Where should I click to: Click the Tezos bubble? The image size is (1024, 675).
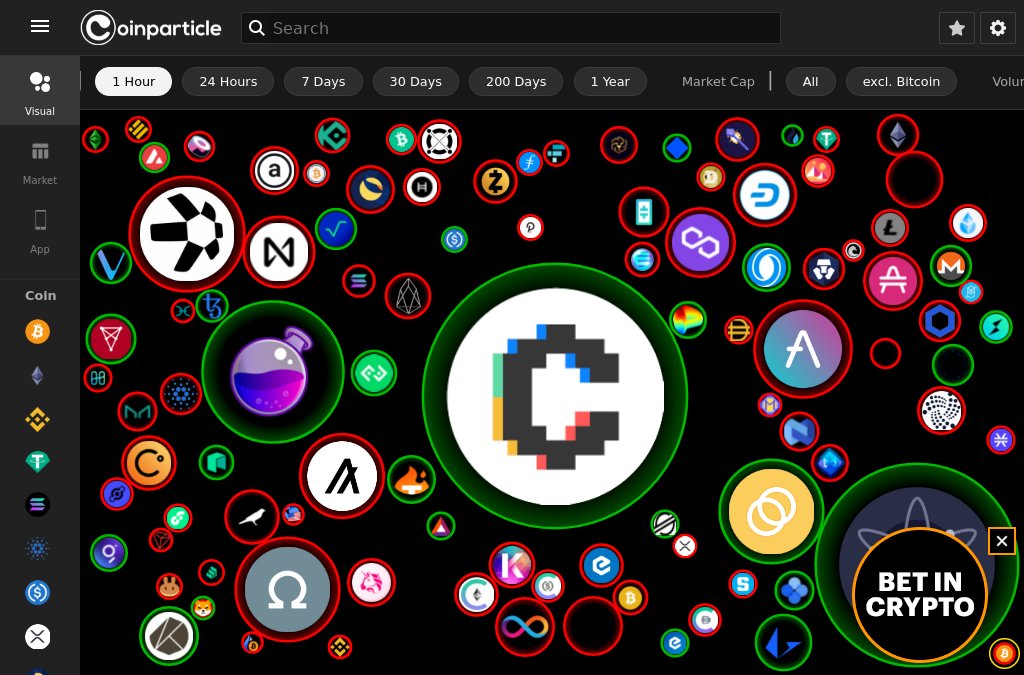click(x=212, y=306)
